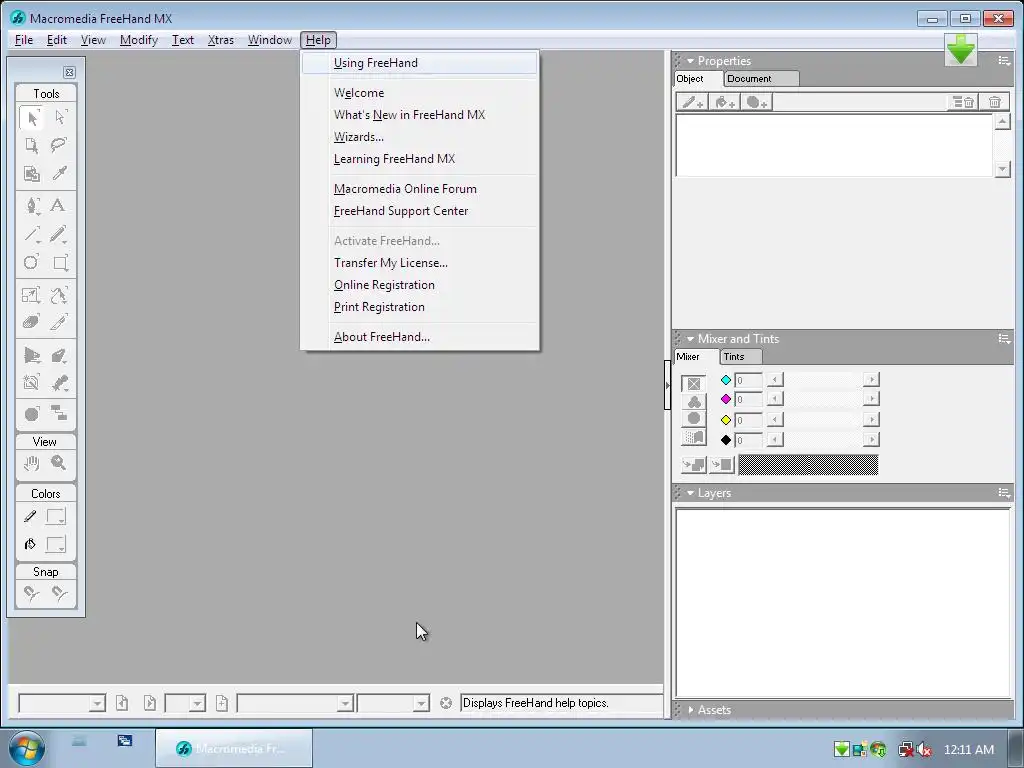1024x768 pixels.
Task: Open the fill color dropdown in Colors
Action: point(56,544)
